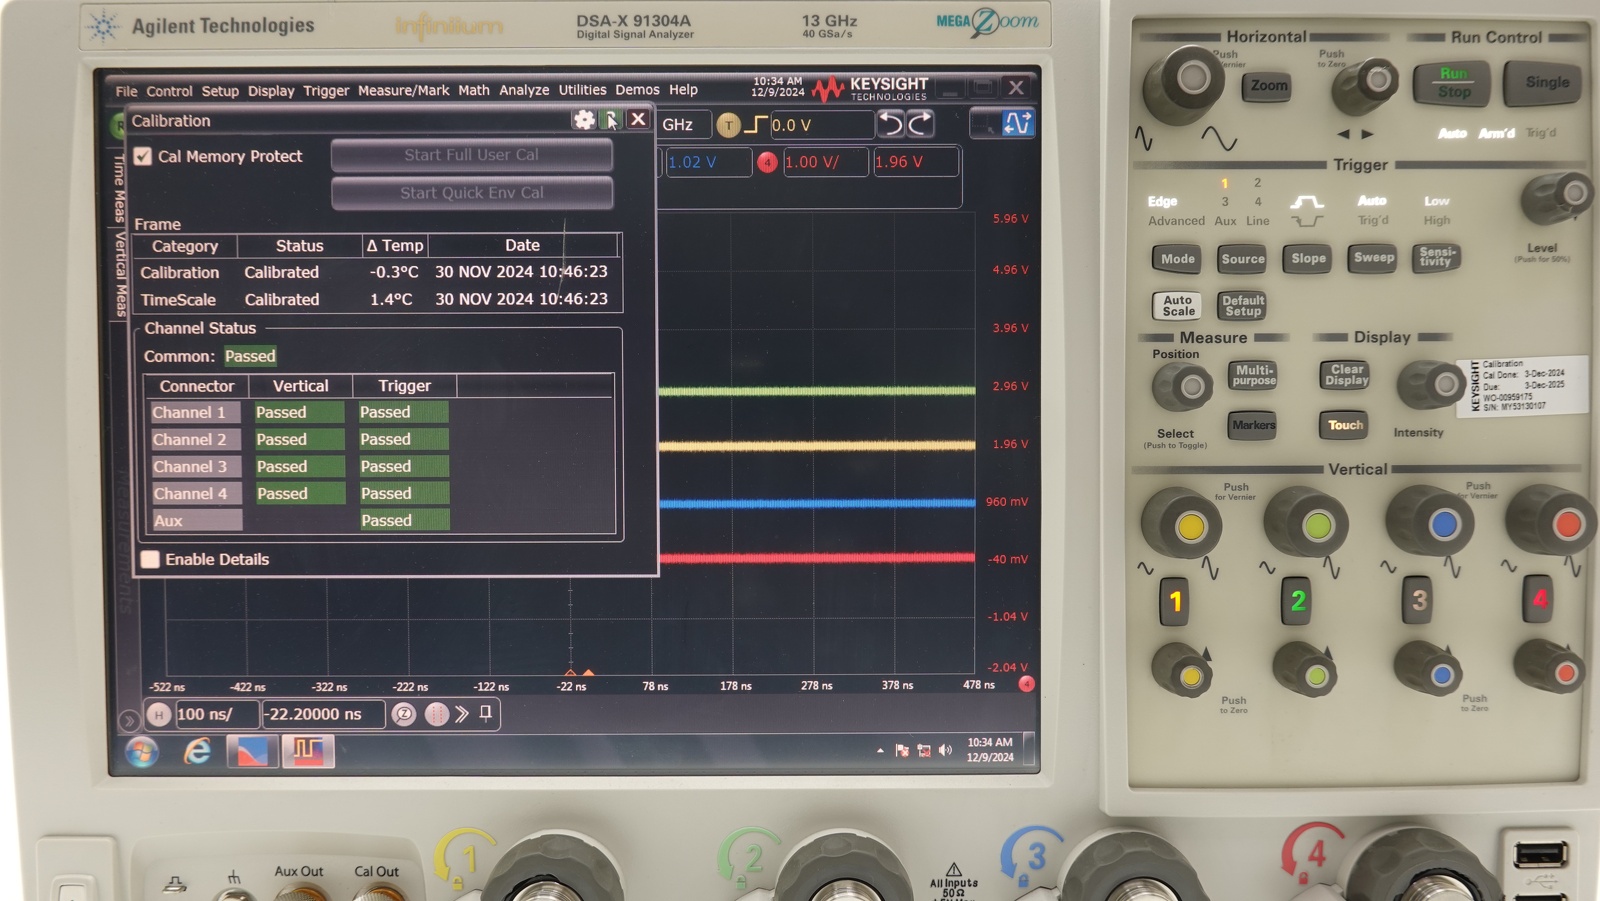Viewport: 1600px width, 901px height.
Task: Open the Measure/Mark menu
Action: pos(404,90)
